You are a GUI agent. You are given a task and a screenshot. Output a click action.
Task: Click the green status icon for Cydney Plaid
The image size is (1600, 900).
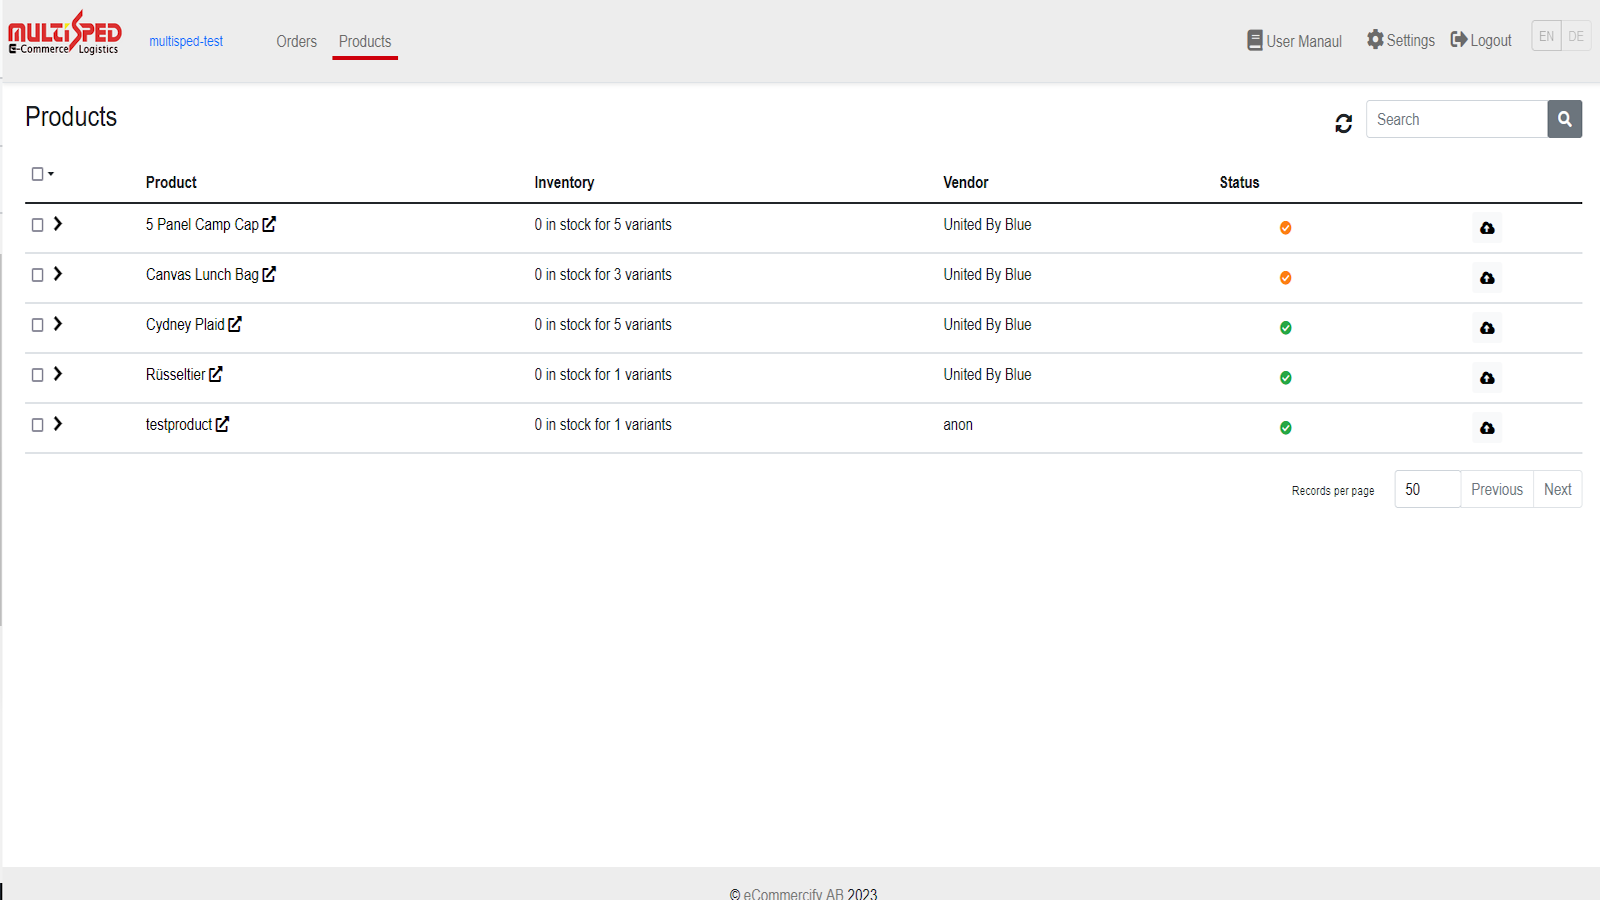[1285, 328]
